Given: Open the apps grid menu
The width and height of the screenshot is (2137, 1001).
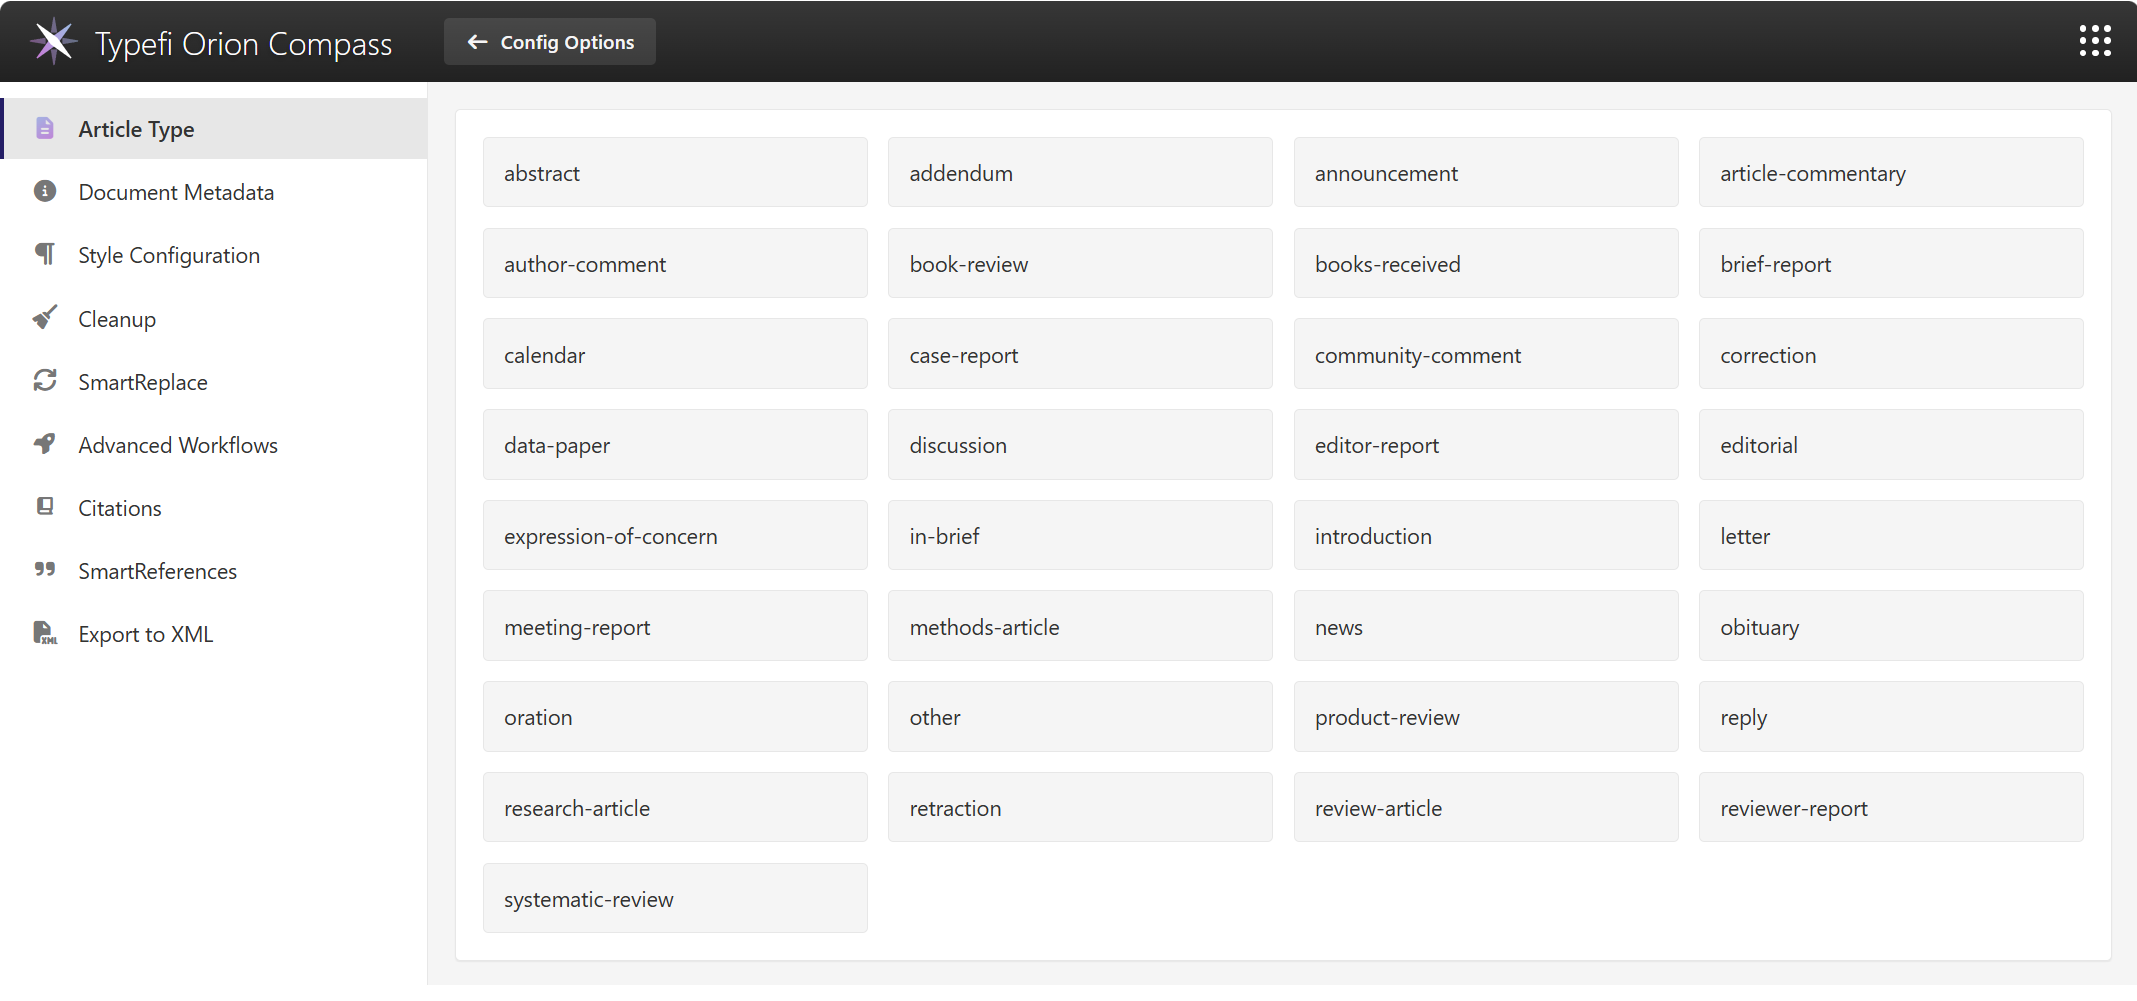Looking at the screenshot, I should pos(2095,41).
